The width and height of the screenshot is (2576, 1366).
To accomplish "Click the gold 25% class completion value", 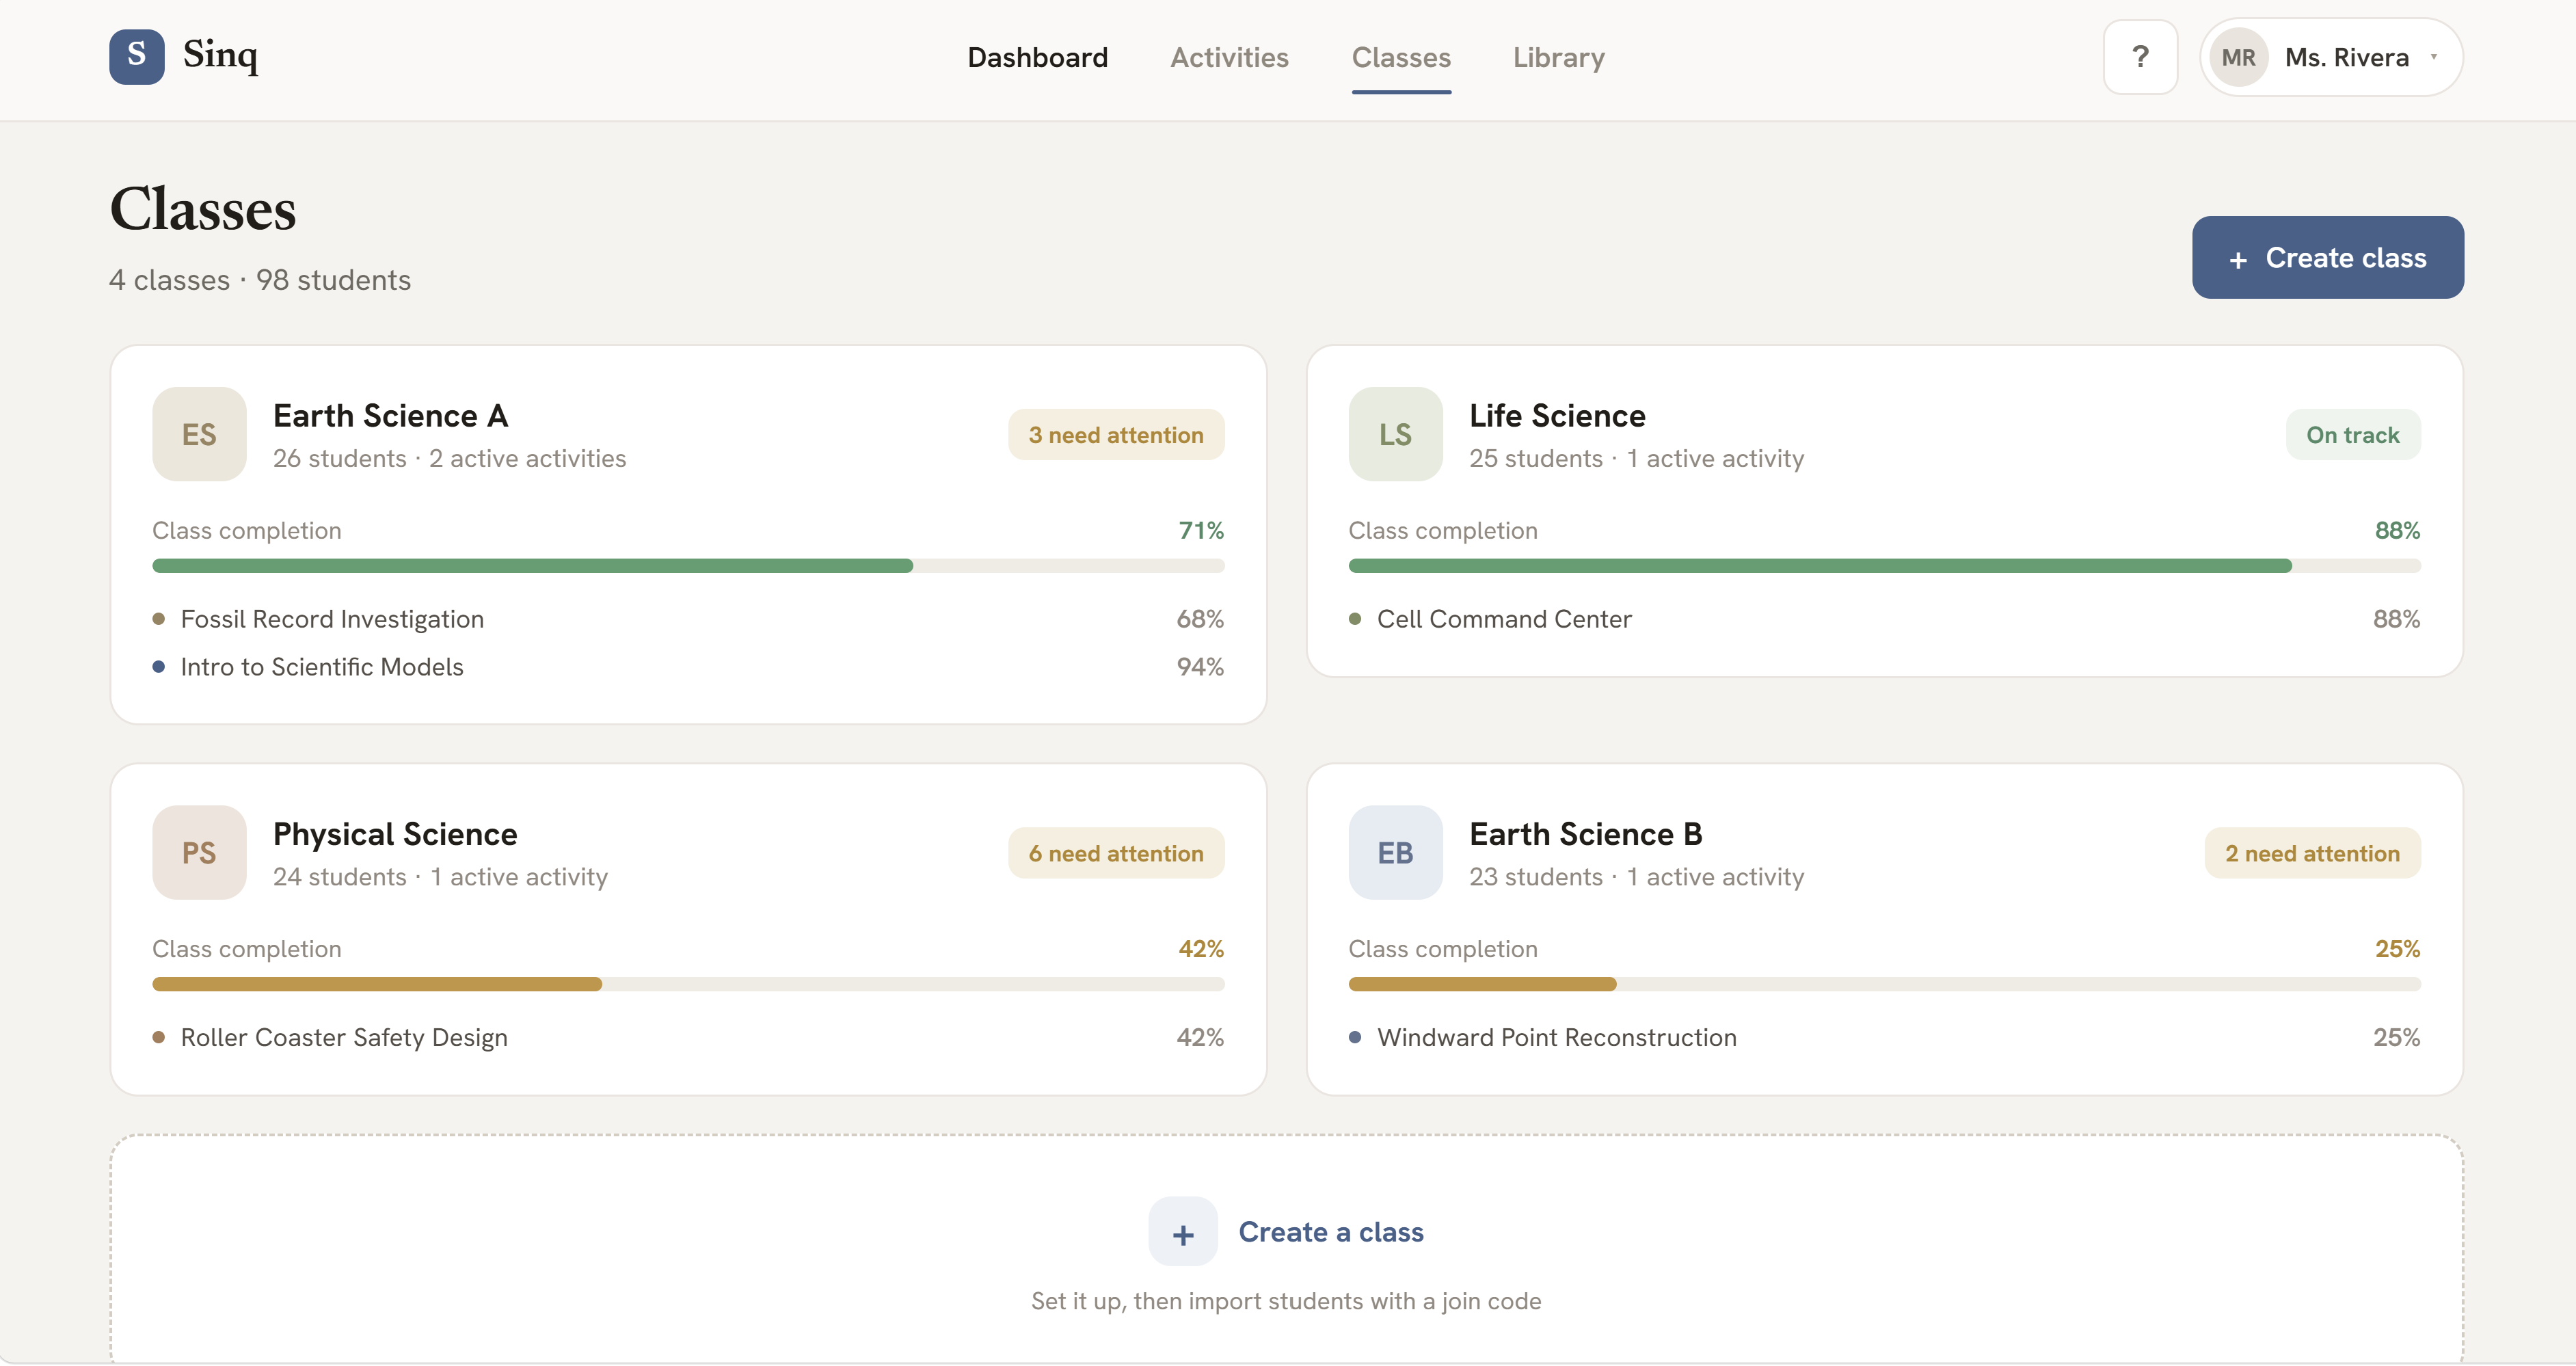I will [x=2397, y=948].
